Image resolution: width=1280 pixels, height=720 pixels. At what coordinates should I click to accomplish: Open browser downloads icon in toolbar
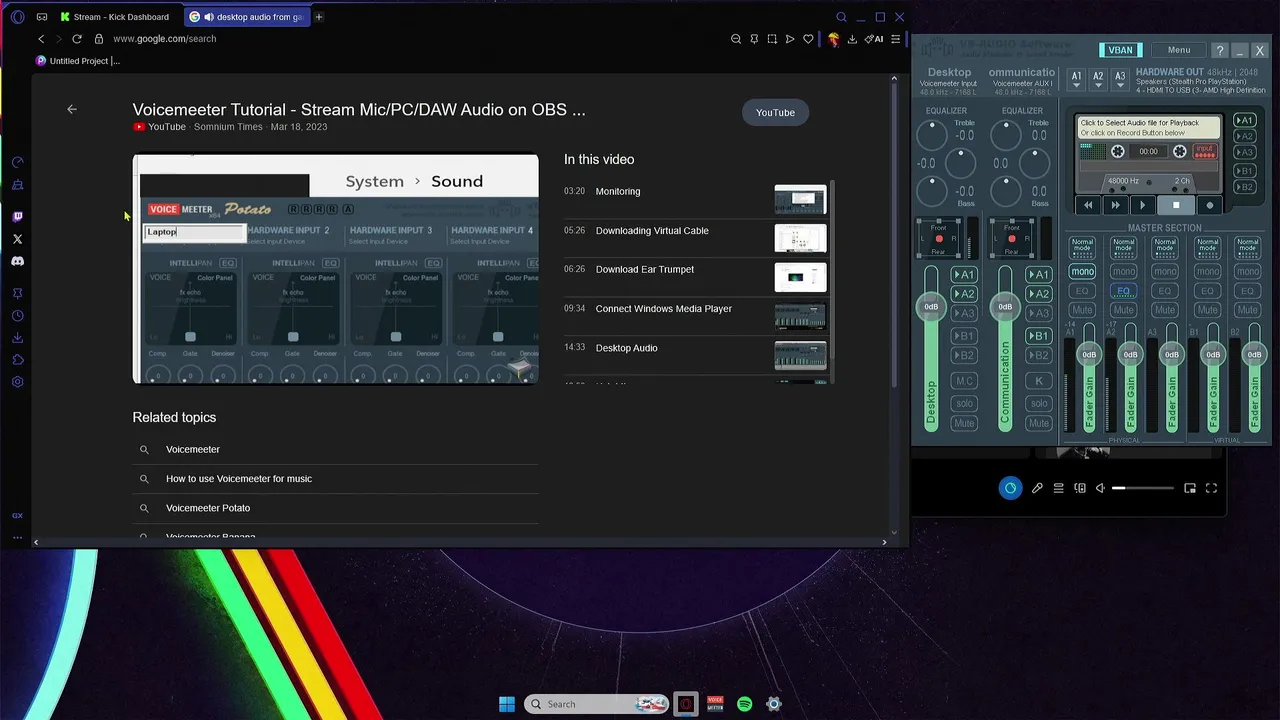(852, 39)
